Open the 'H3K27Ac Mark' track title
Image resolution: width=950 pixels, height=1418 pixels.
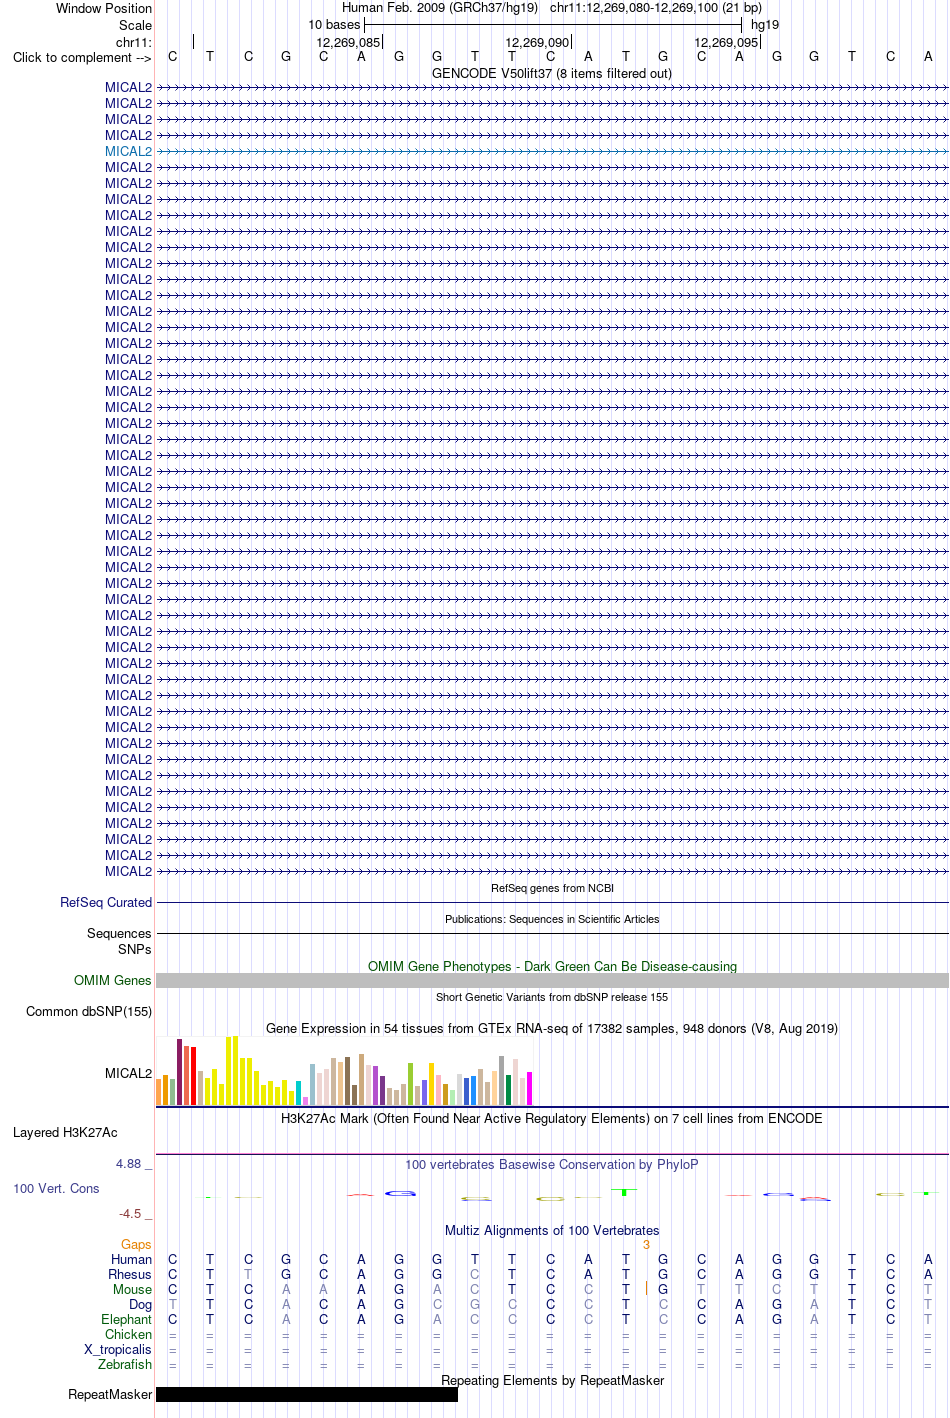point(552,1118)
